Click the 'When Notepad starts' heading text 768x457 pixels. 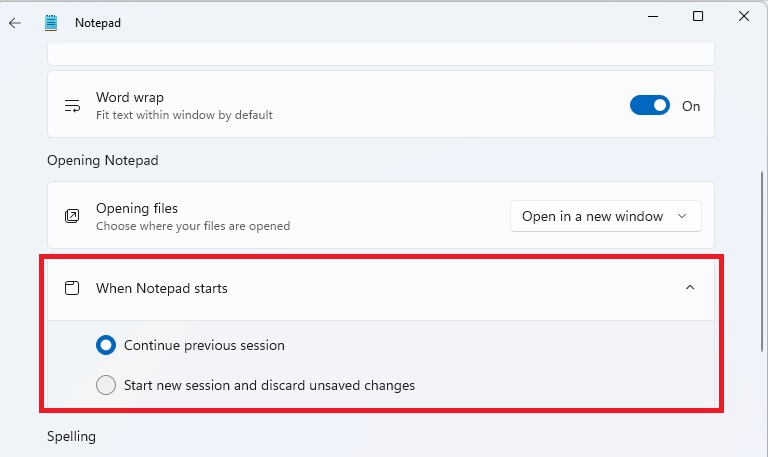161,288
